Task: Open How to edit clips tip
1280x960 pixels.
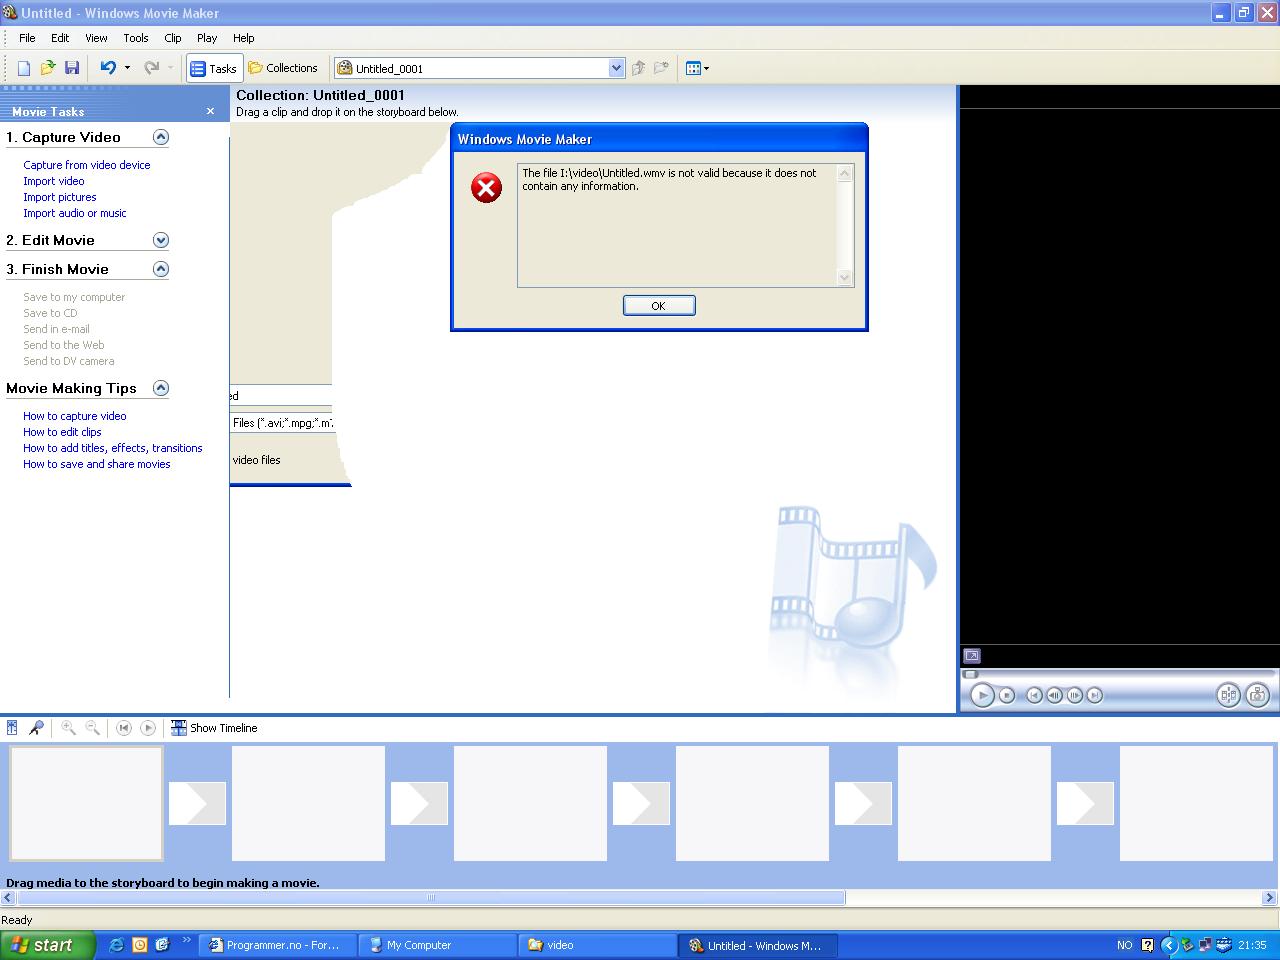Action: [x=62, y=432]
